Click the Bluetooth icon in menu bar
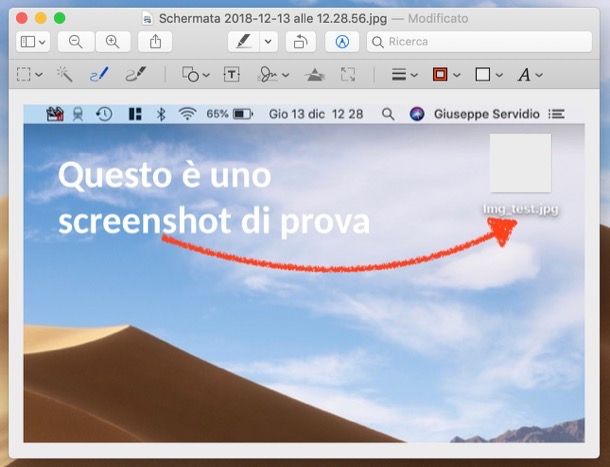The height and width of the screenshot is (467, 610). (161, 114)
